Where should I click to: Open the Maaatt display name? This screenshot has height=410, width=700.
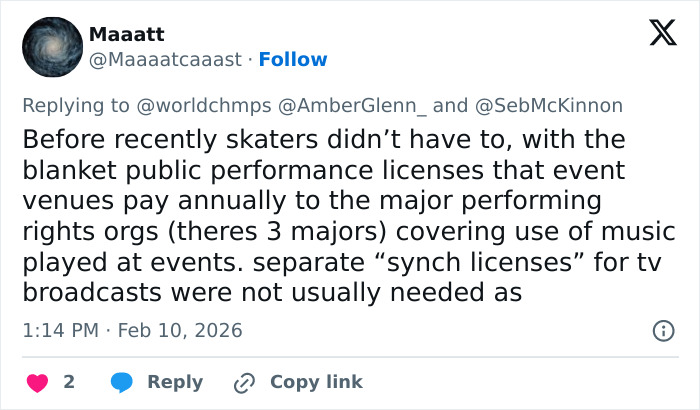[x=127, y=34]
